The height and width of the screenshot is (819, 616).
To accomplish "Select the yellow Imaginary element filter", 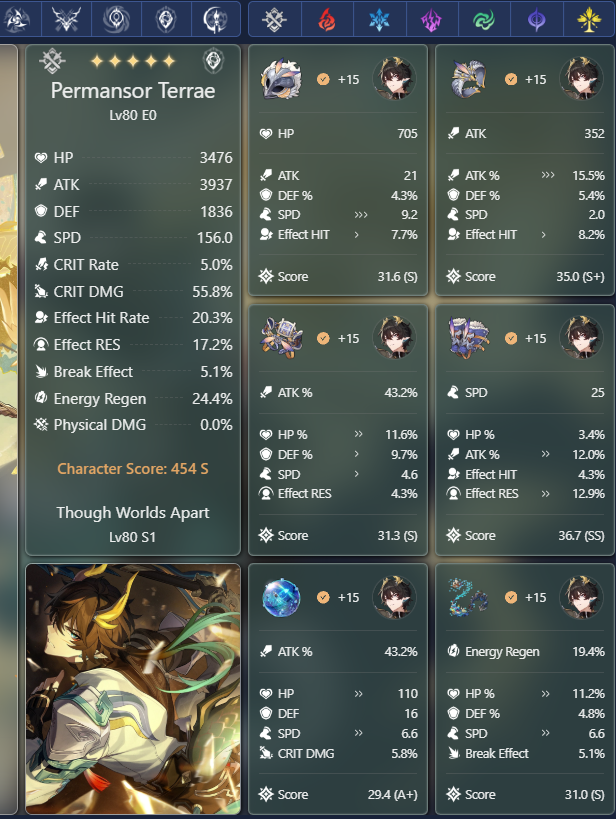I will click(589, 20).
